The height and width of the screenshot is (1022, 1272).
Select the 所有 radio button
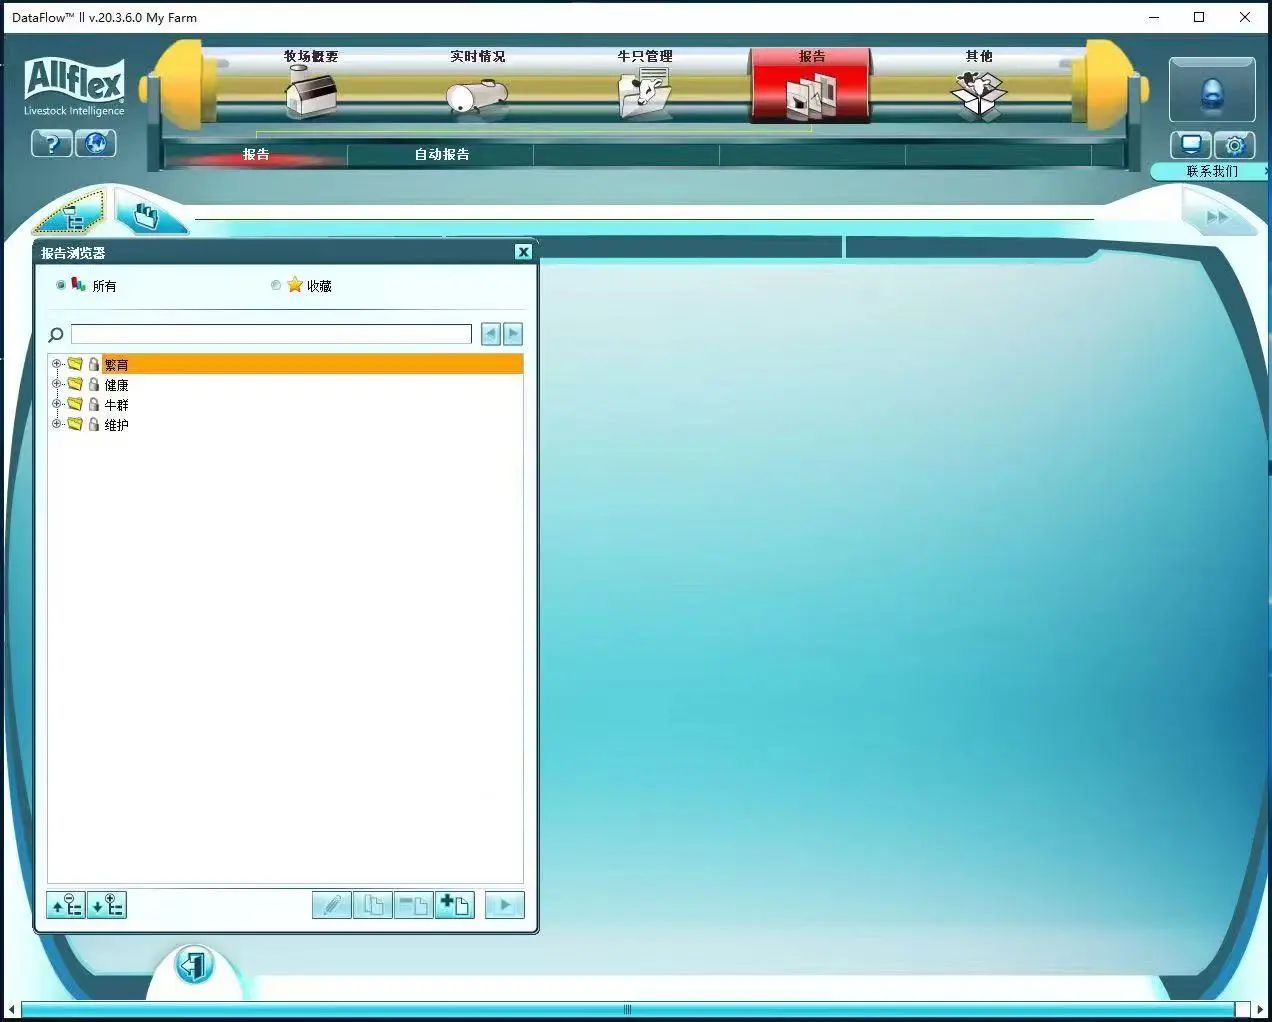tap(61, 285)
